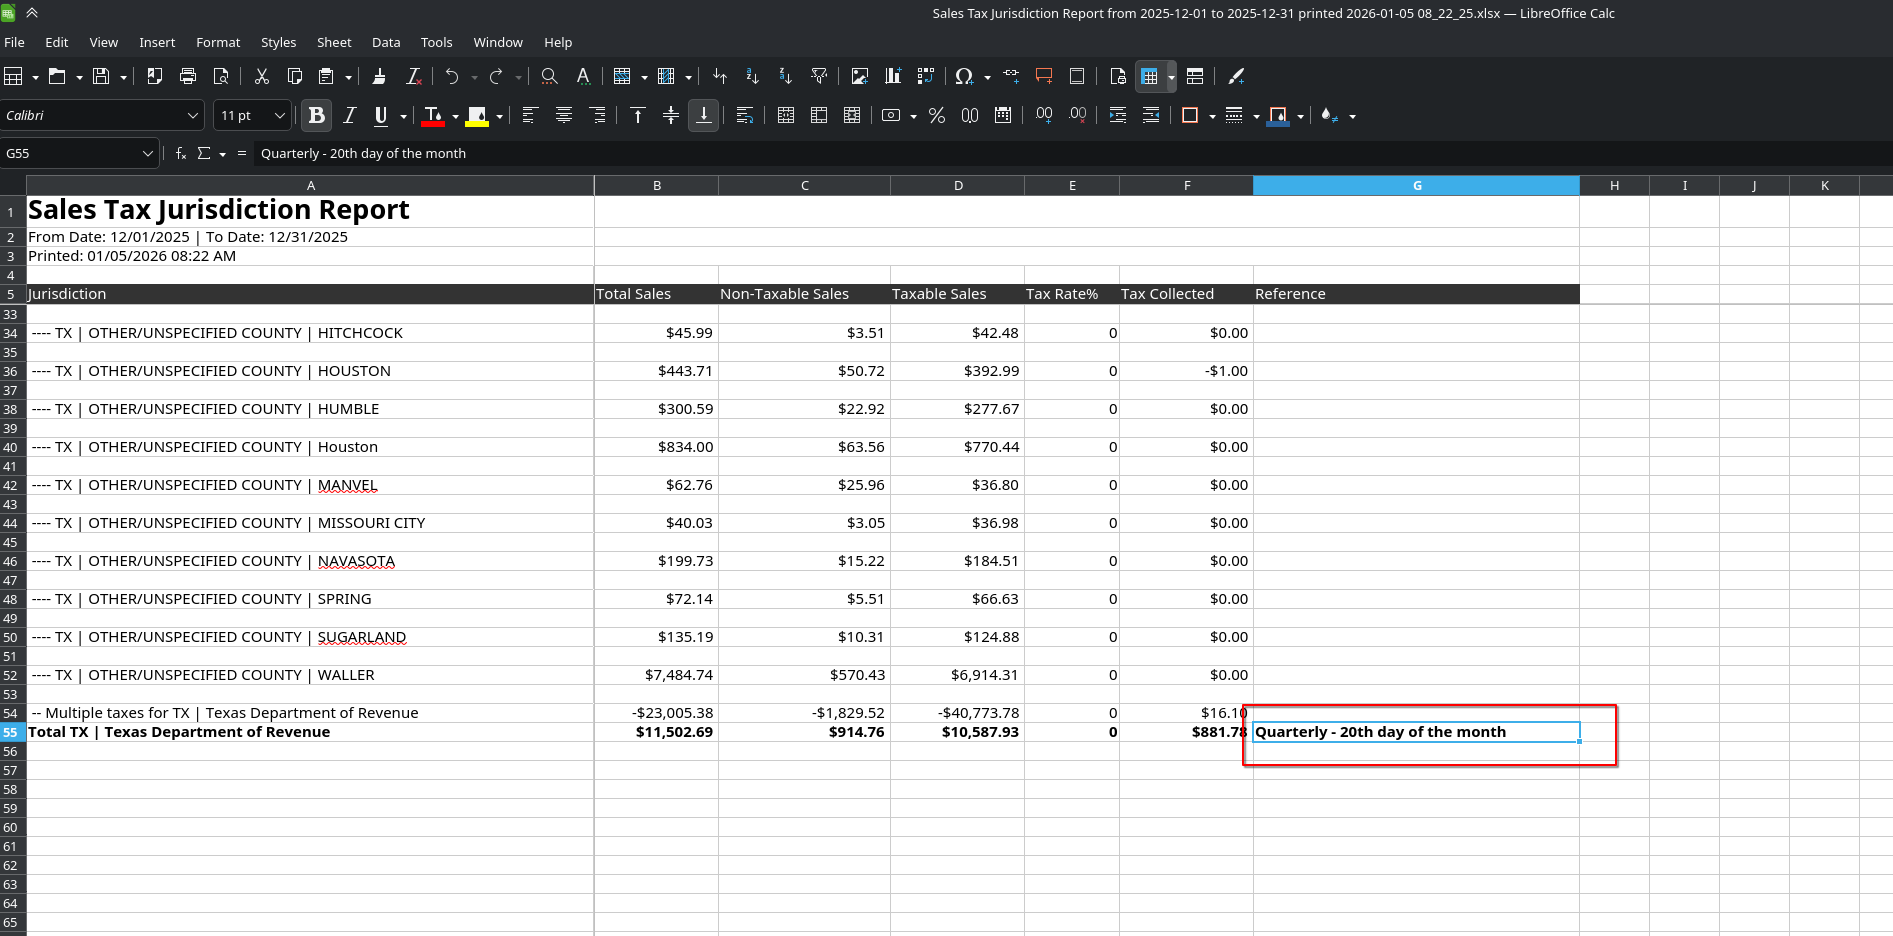Open Find & Replace magnifier icon
1893x936 pixels.
549,76
